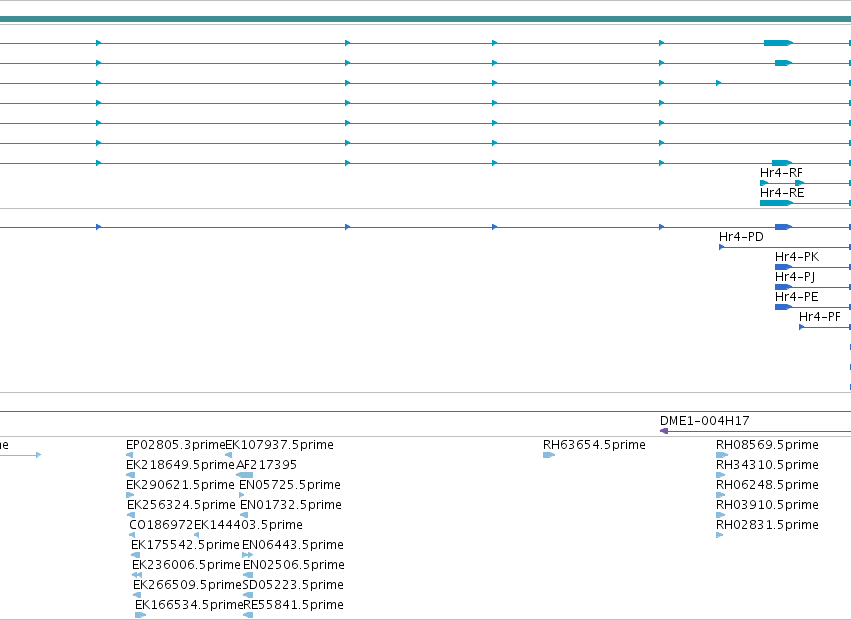Image resolution: width=851 pixels, height=620 pixels.
Task: Click EST label EN01732.5prime
Action: coord(291,505)
